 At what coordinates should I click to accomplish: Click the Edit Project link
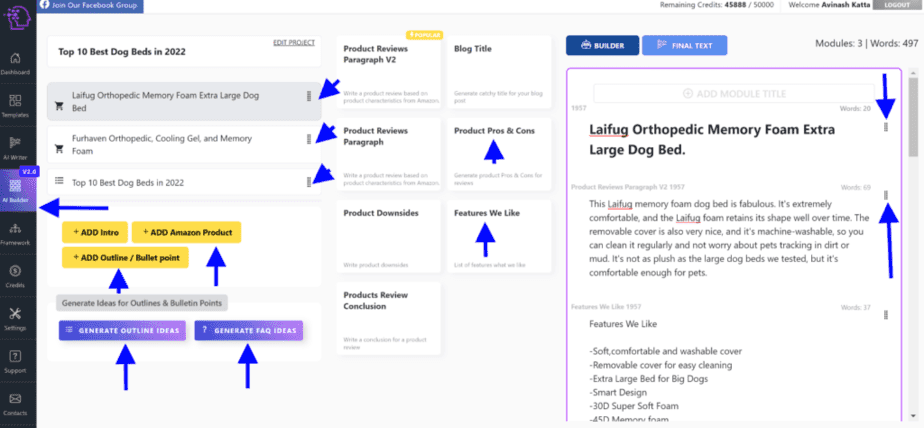294,42
